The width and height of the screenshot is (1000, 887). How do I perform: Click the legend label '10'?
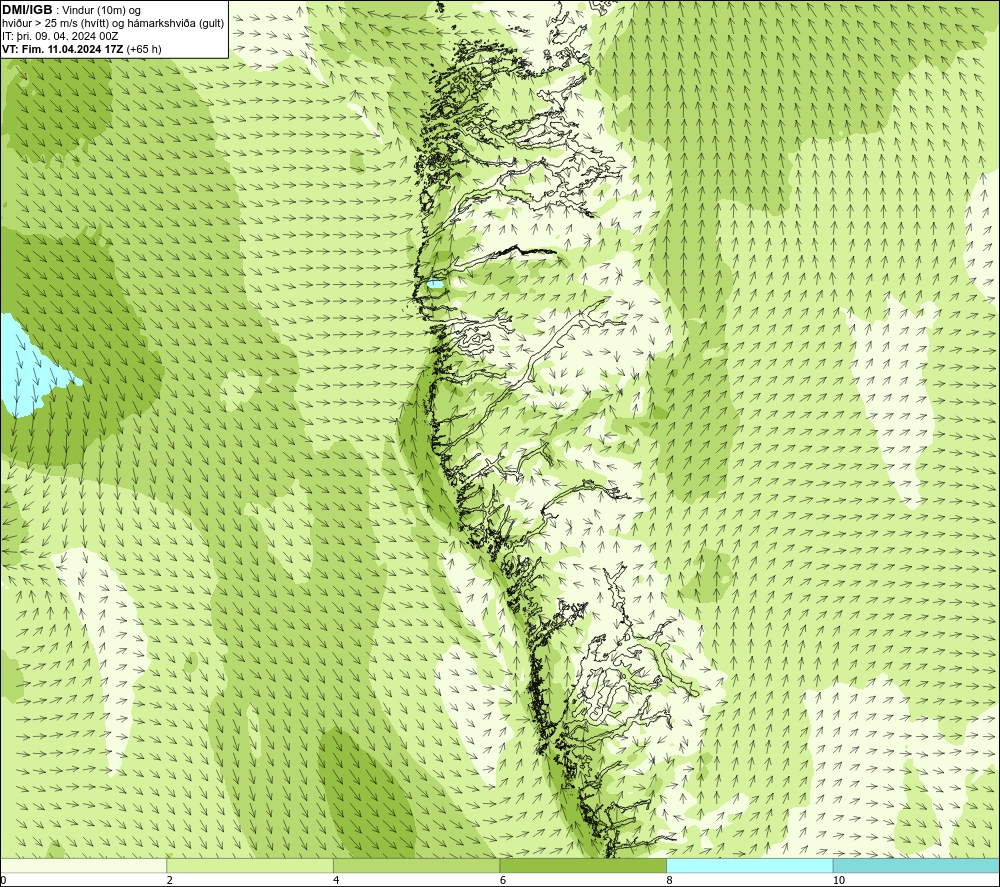pos(839,880)
